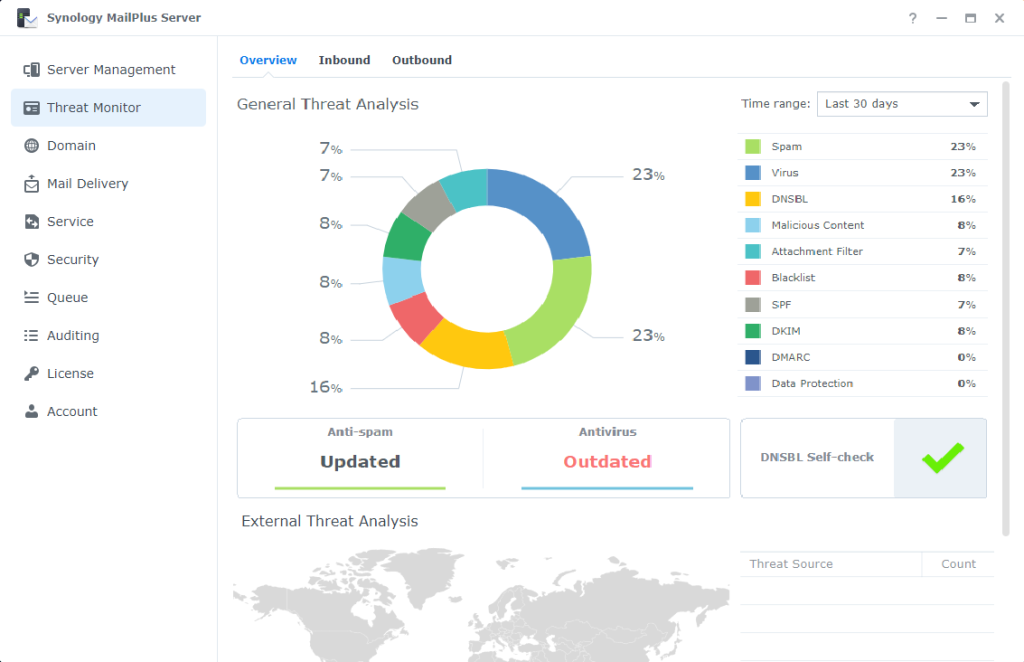Click the 16% label on the chart
The width and height of the screenshot is (1024, 662).
pos(326,387)
